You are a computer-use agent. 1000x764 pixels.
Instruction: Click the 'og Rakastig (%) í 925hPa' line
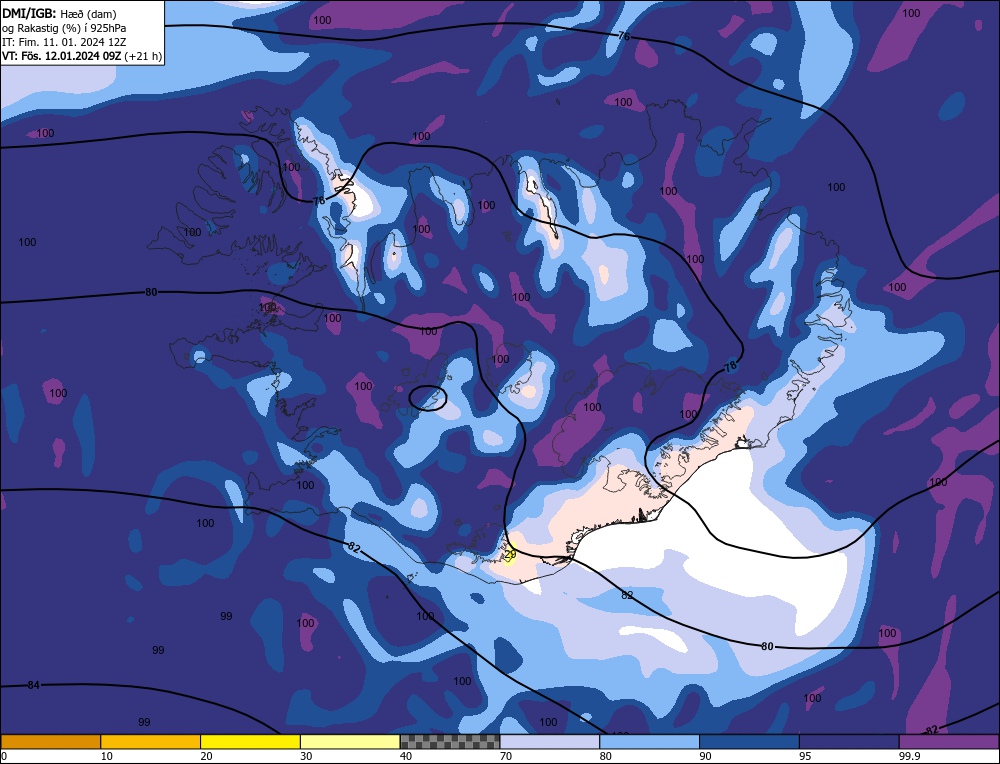[x=64, y=28]
